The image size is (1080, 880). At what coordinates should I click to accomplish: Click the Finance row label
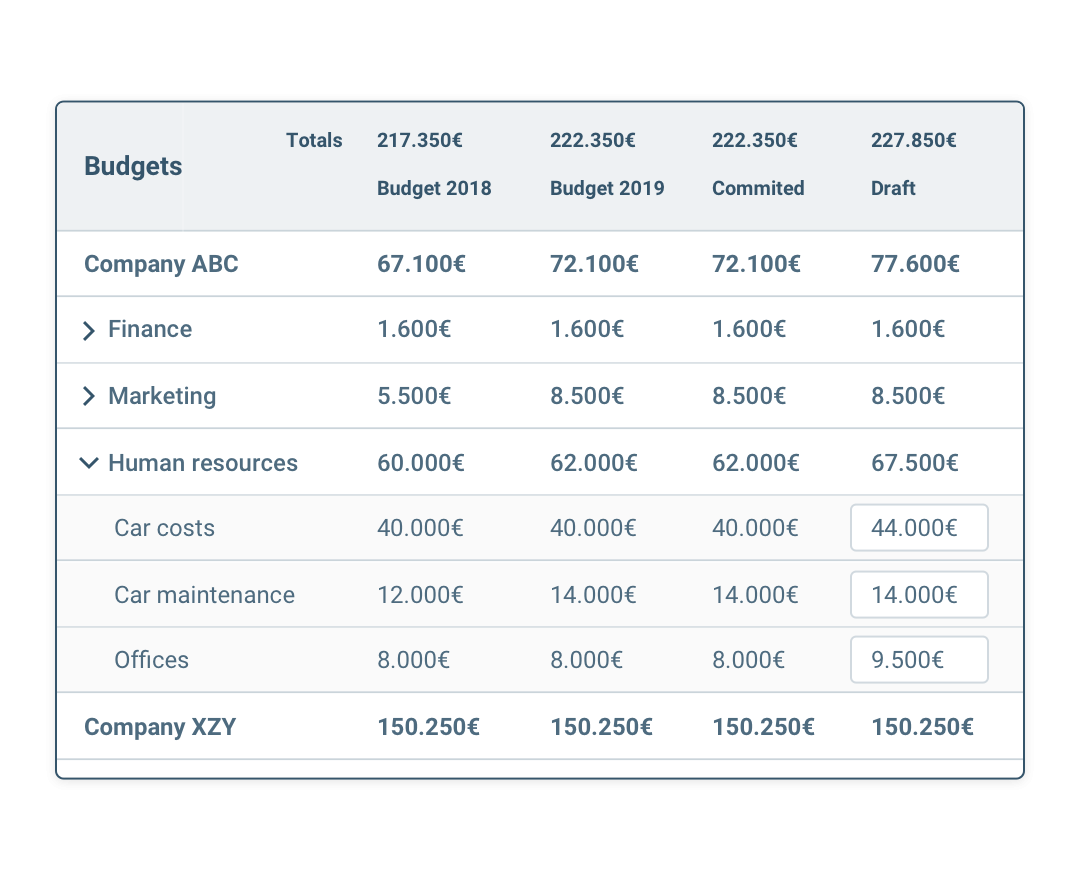click(x=150, y=329)
